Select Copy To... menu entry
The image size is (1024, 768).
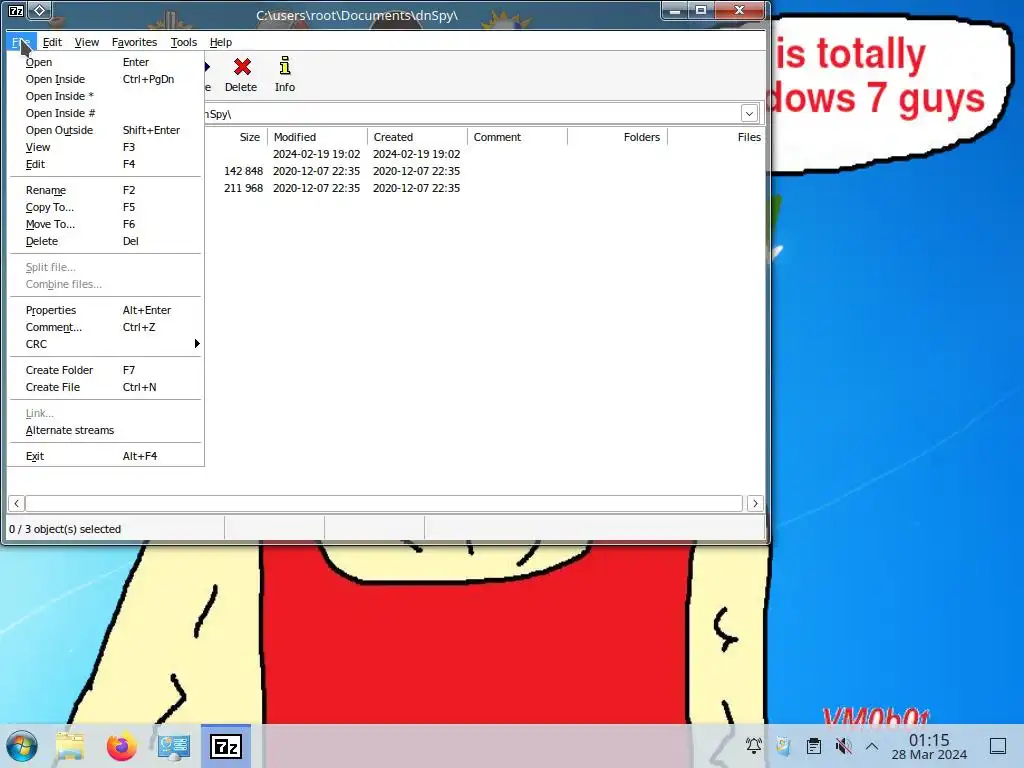click(x=106, y=207)
